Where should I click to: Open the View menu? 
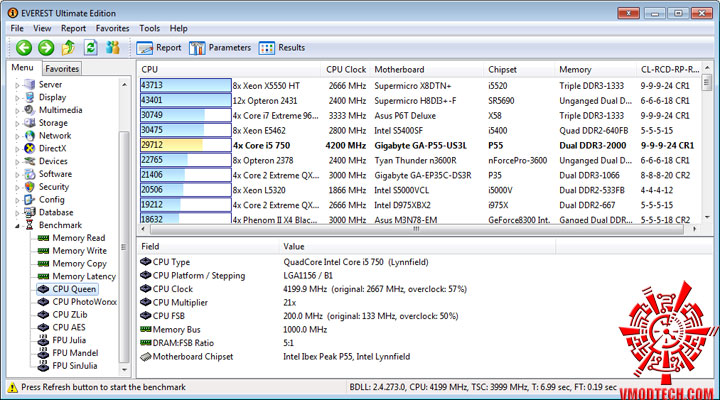click(x=42, y=28)
